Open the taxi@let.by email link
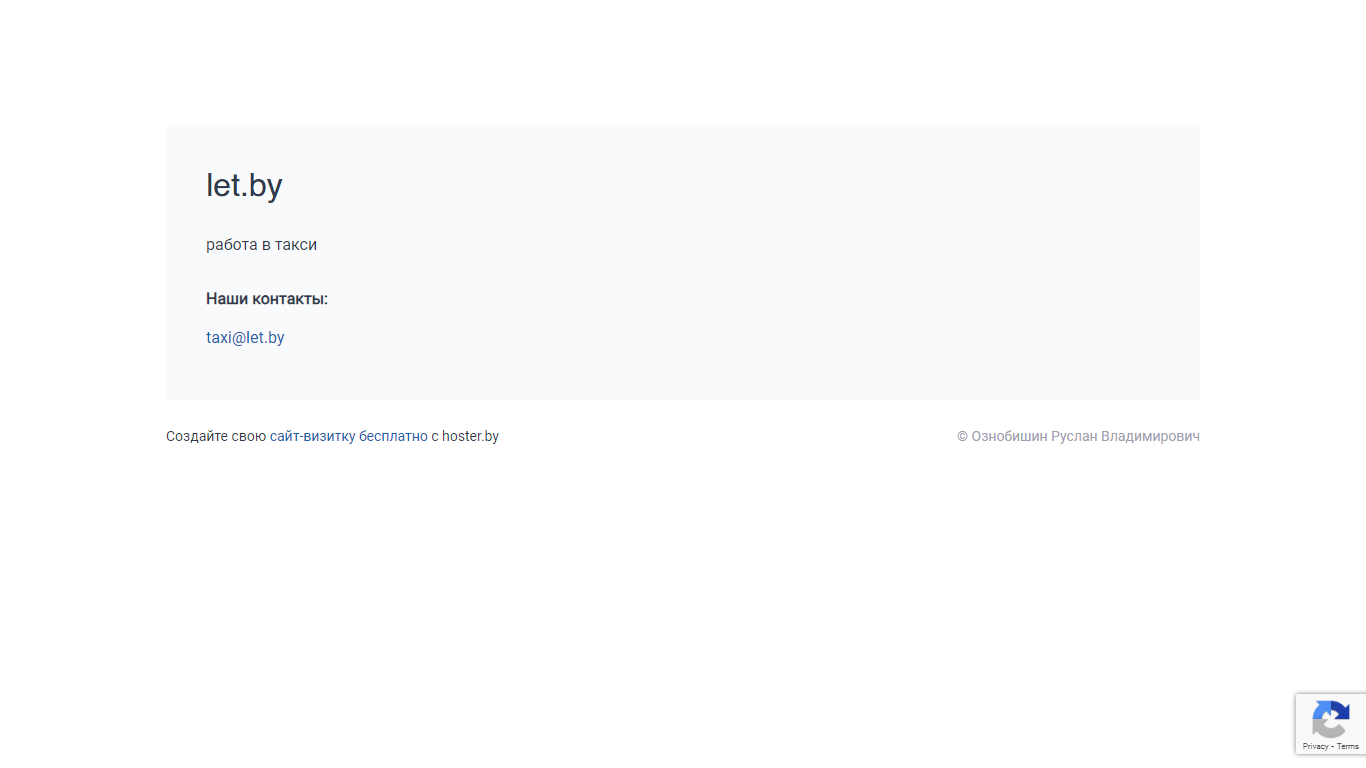The width and height of the screenshot is (1366, 768). point(245,338)
